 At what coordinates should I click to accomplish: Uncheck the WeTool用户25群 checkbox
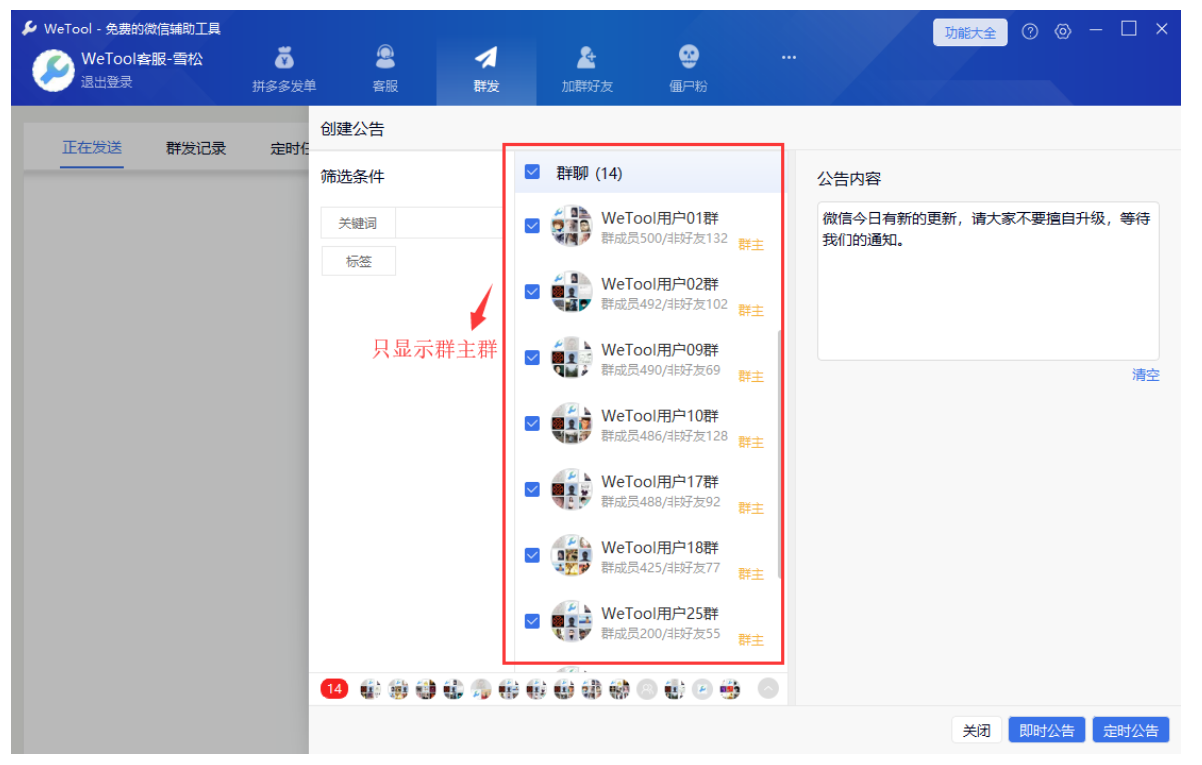click(532, 622)
